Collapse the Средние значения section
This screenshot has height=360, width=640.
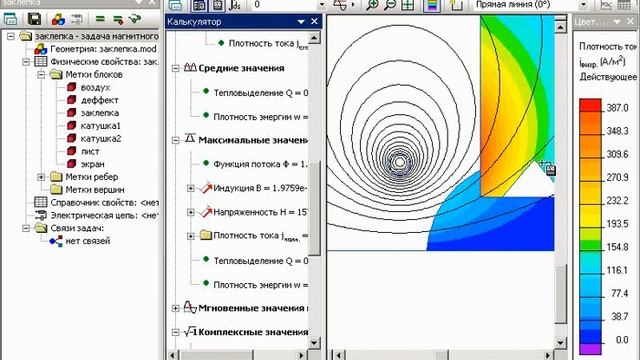176,68
